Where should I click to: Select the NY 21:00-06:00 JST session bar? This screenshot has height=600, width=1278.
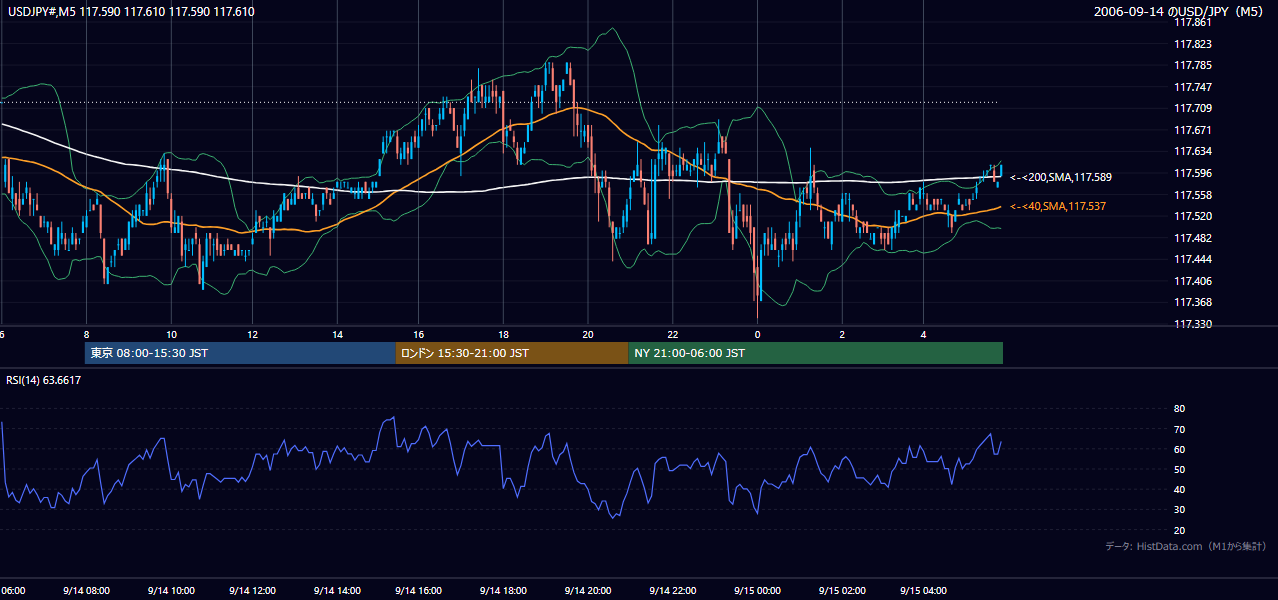815,353
